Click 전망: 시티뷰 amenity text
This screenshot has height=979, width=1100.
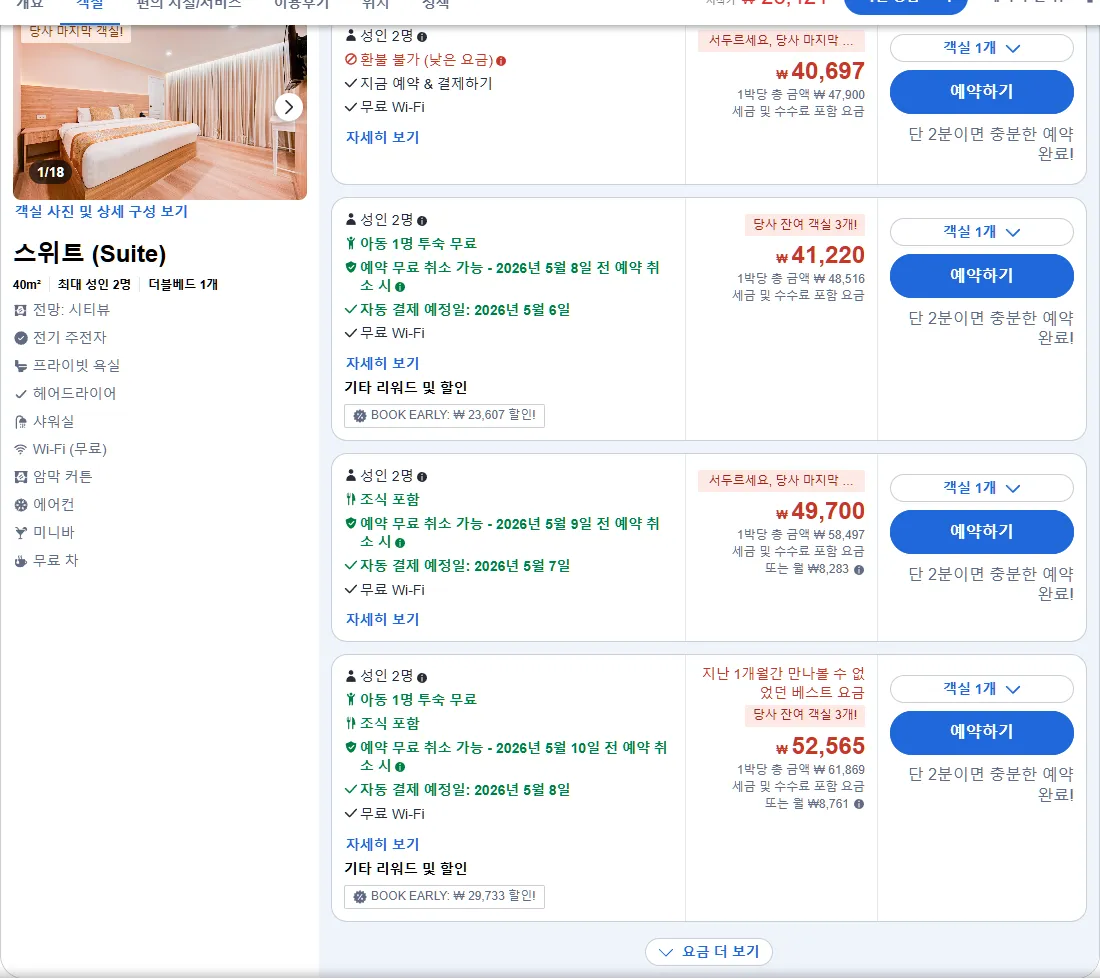(x=72, y=310)
